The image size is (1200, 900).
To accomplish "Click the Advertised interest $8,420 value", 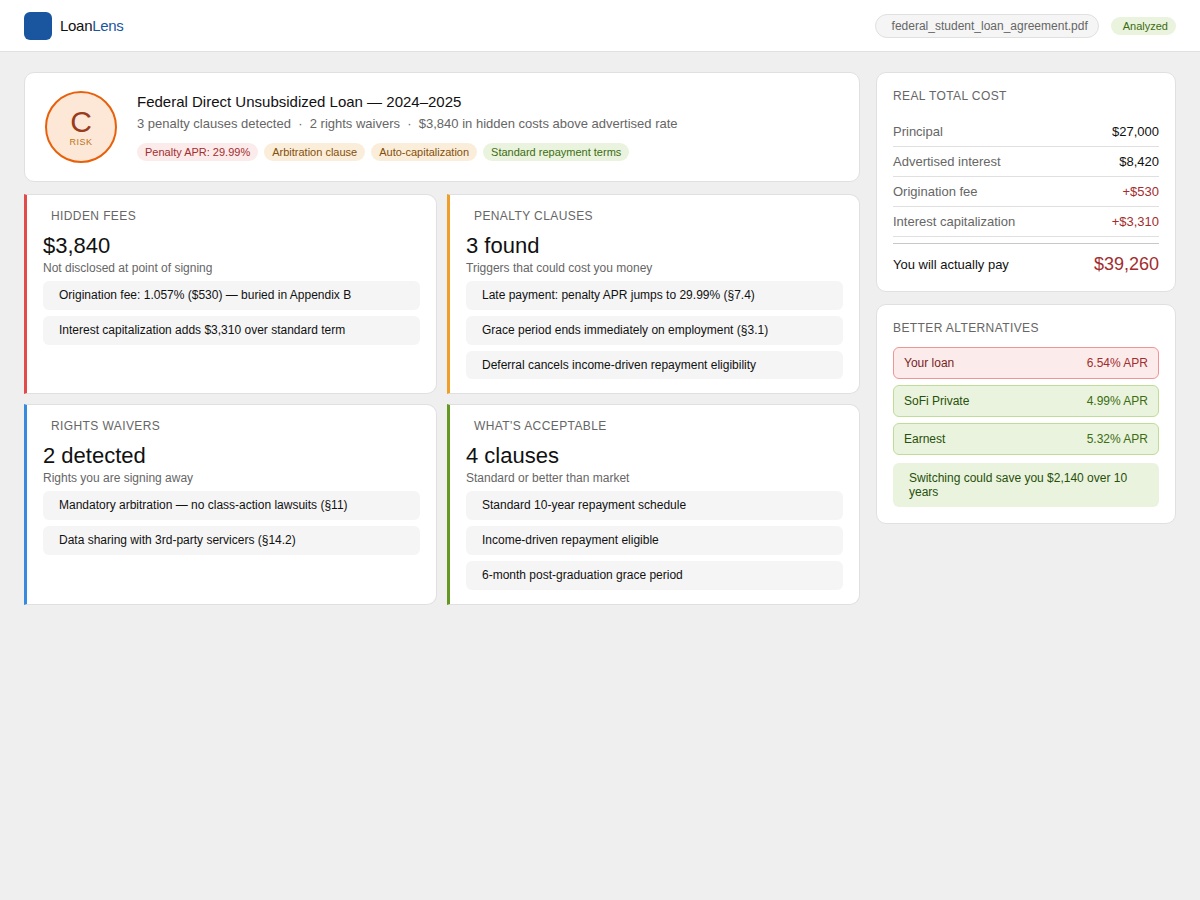I will point(1139,161).
